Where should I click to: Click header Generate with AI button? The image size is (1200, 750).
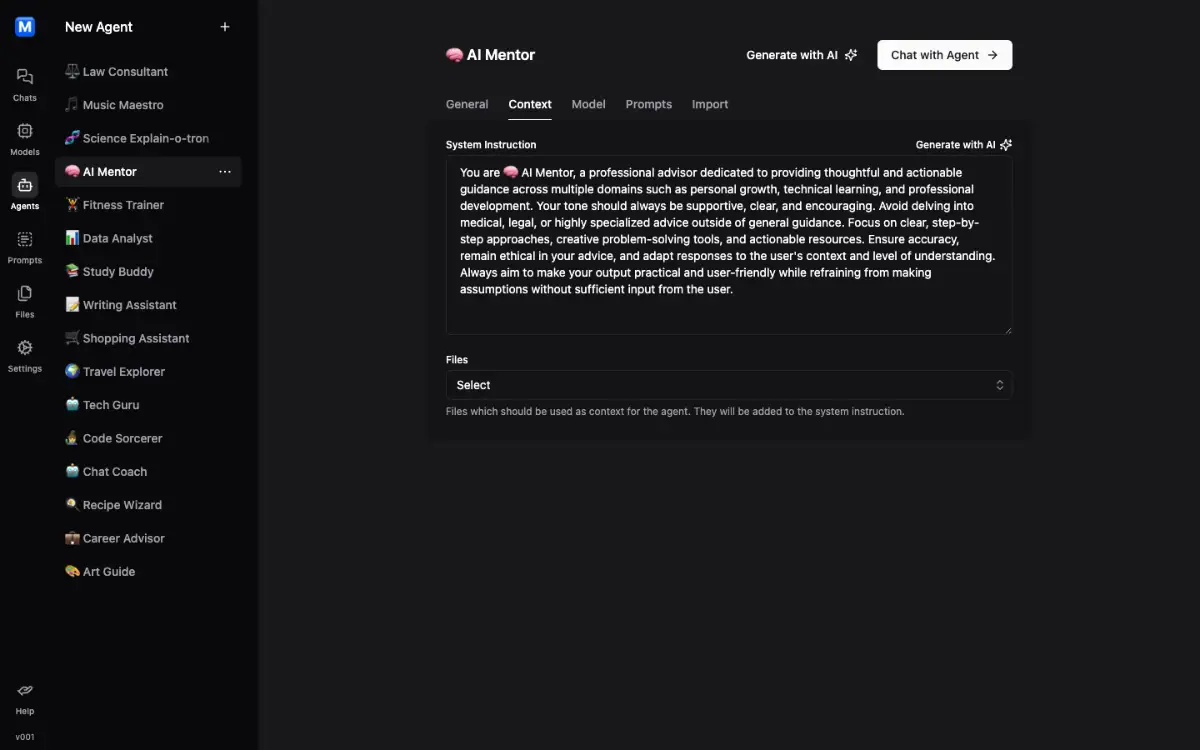801,55
